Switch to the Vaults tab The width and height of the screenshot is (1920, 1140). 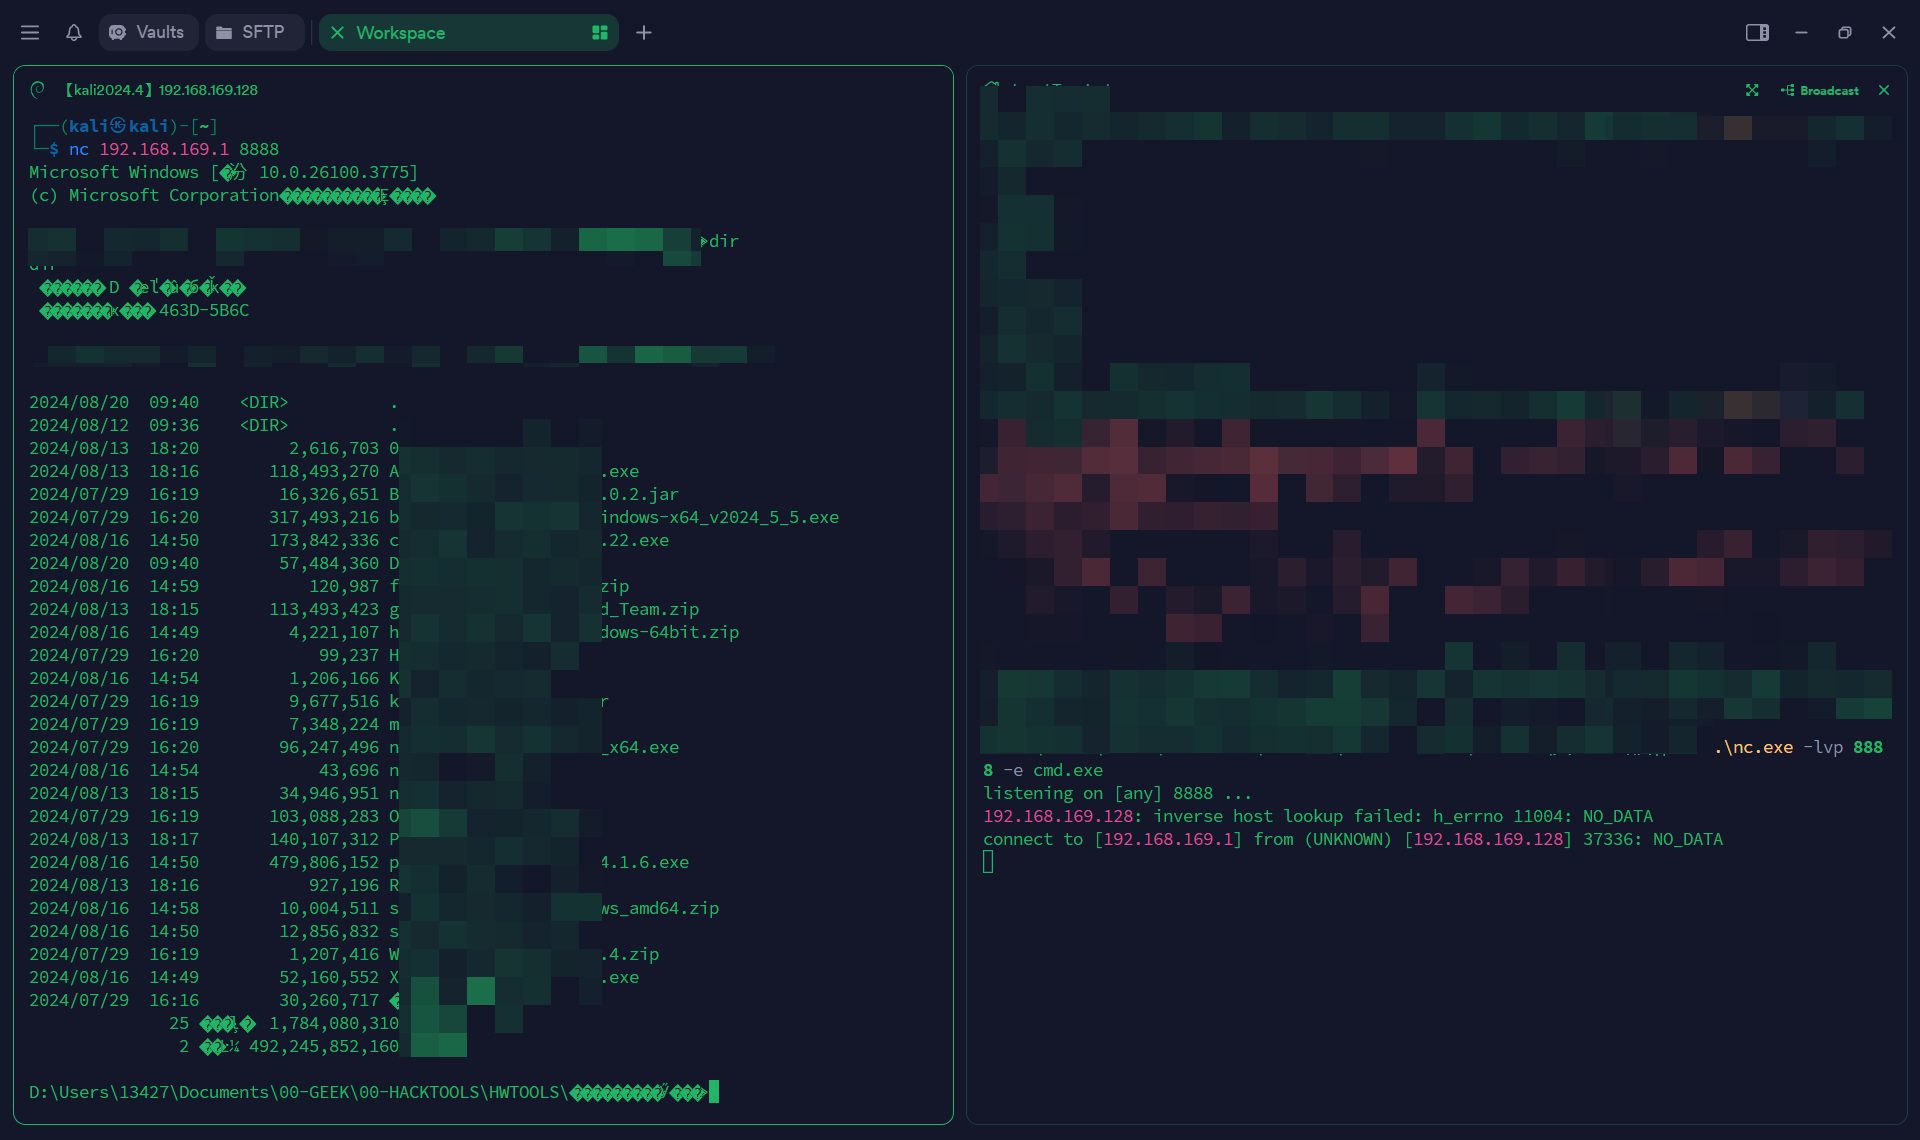[x=148, y=33]
